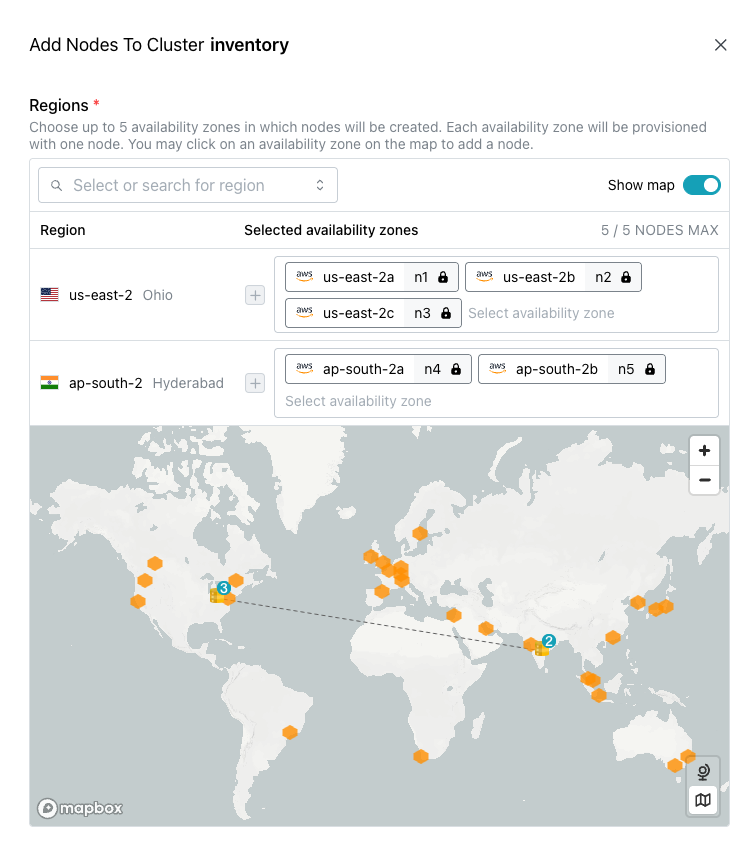Viewport: 742px width, 842px height.
Task: Select the flat map view icon
Action: (x=703, y=800)
